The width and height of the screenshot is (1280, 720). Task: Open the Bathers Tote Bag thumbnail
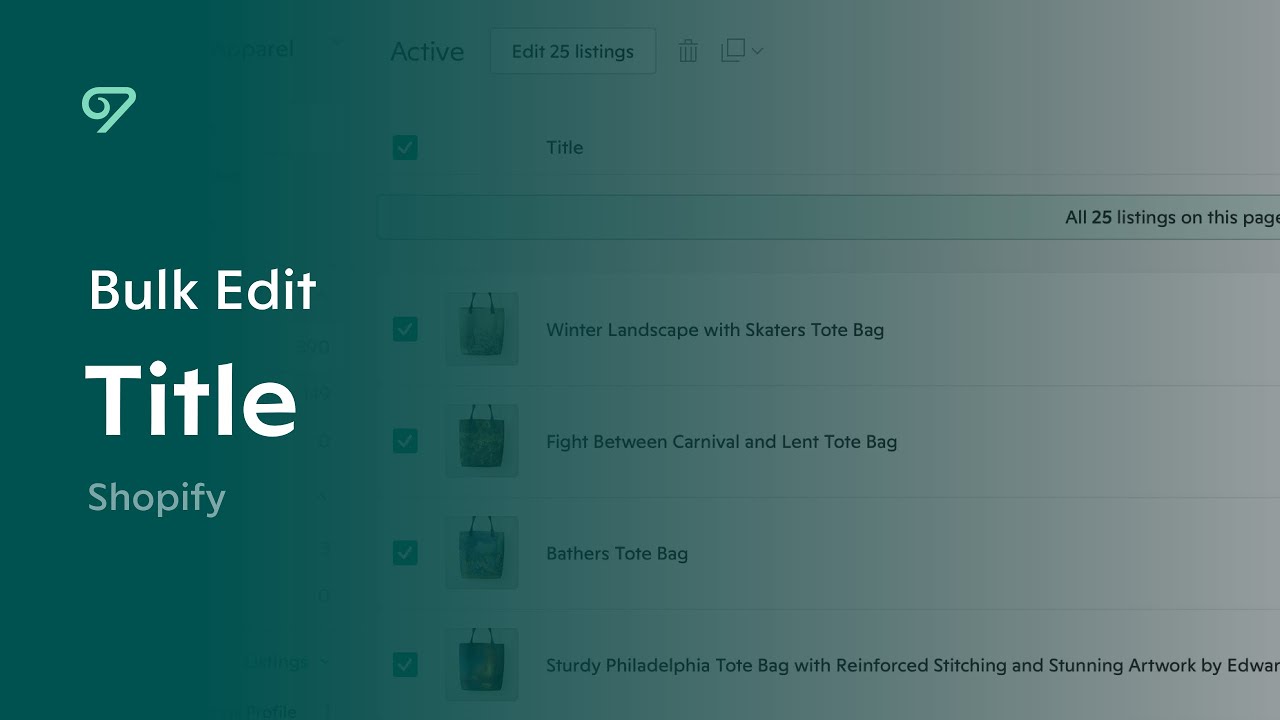482,553
